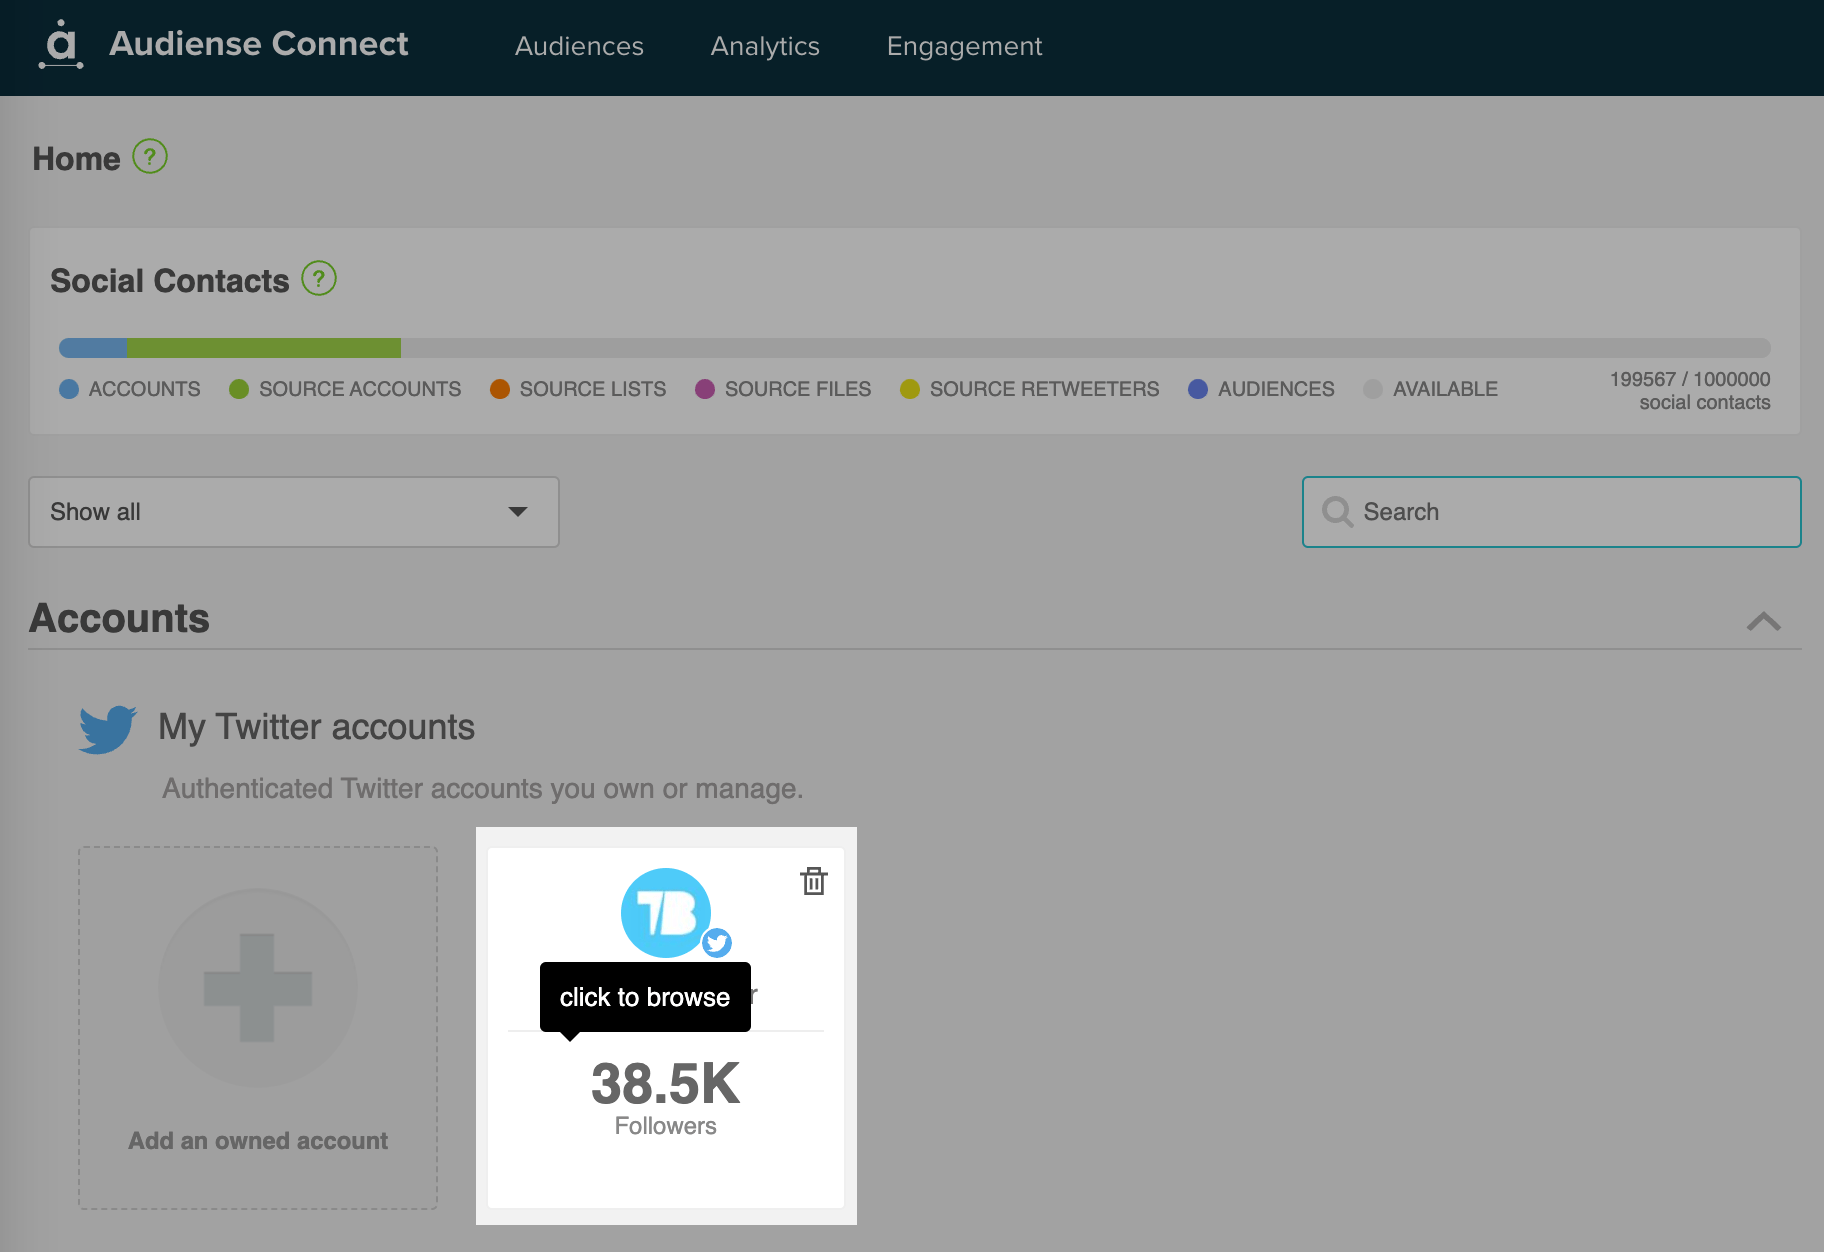The image size is (1824, 1252).
Task: Click the search magnifier icon
Action: 1337,512
